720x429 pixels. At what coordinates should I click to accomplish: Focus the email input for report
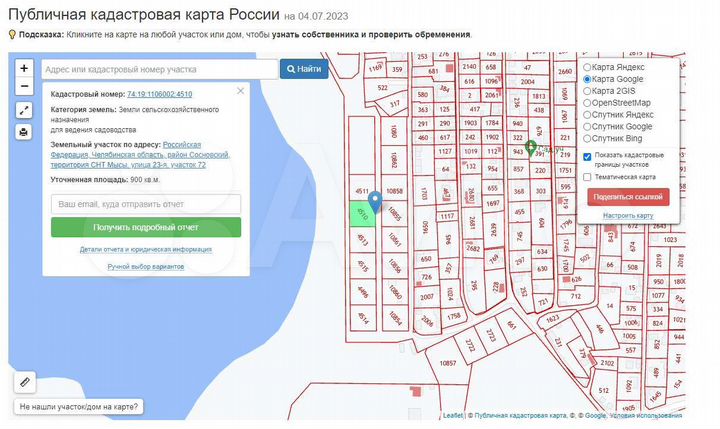click(x=146, y=204)
